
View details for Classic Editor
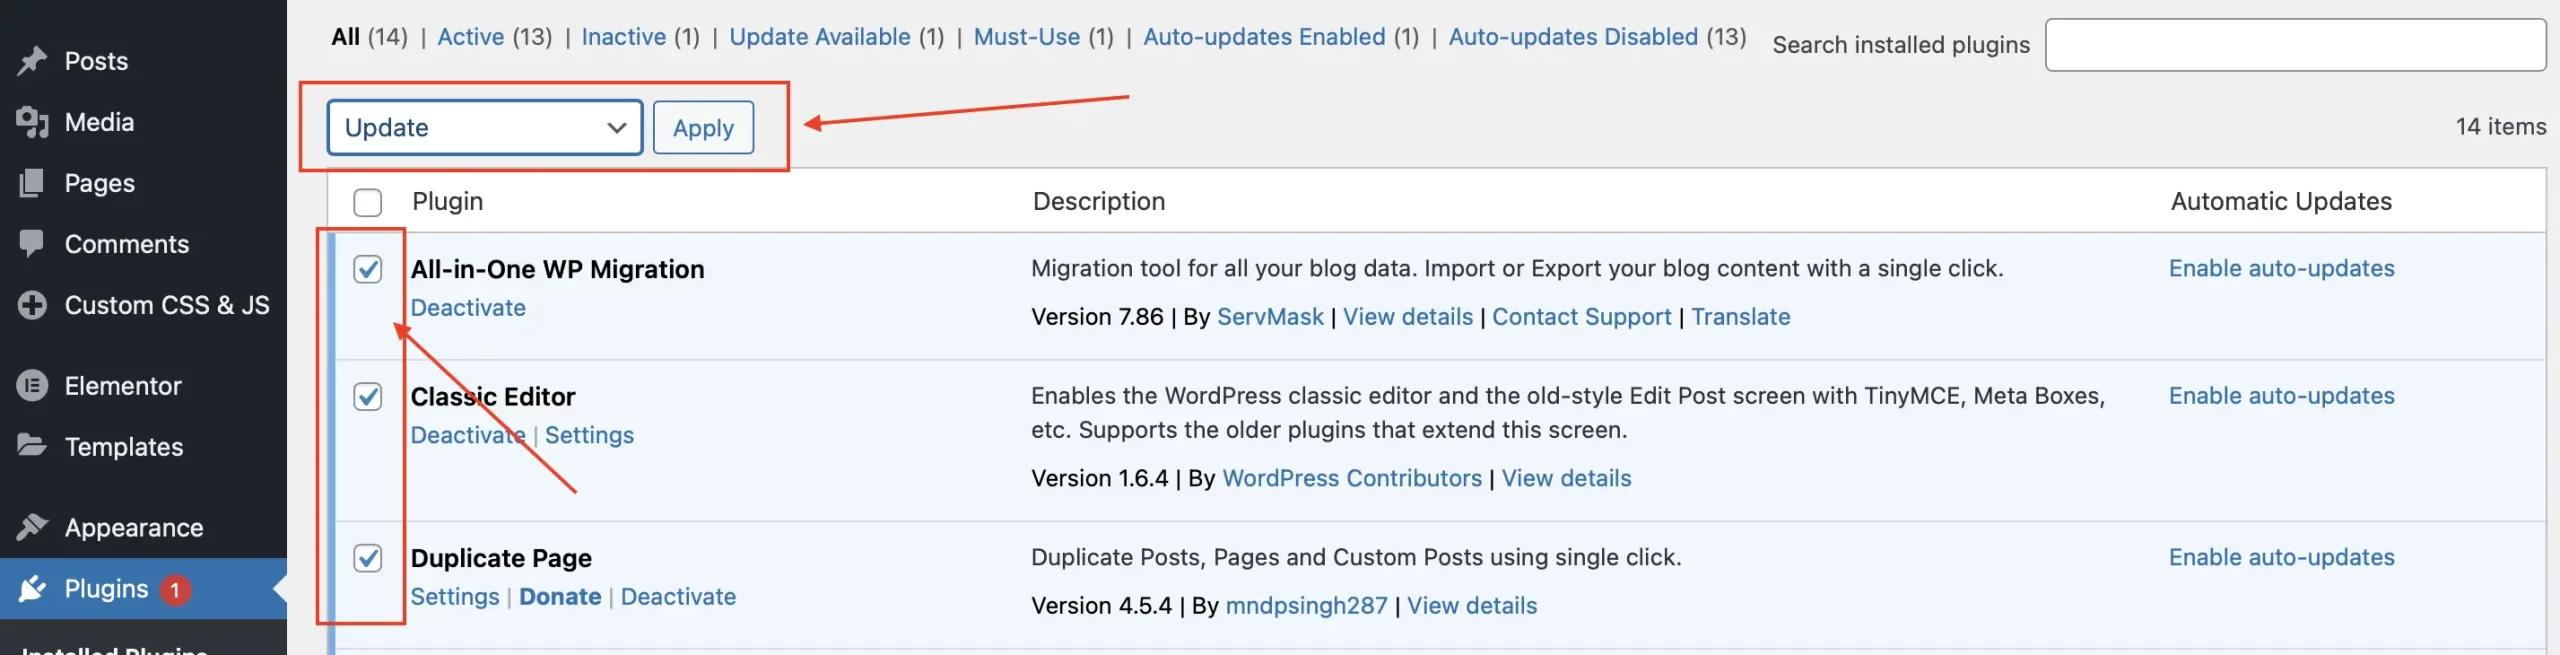(1566, 478)
